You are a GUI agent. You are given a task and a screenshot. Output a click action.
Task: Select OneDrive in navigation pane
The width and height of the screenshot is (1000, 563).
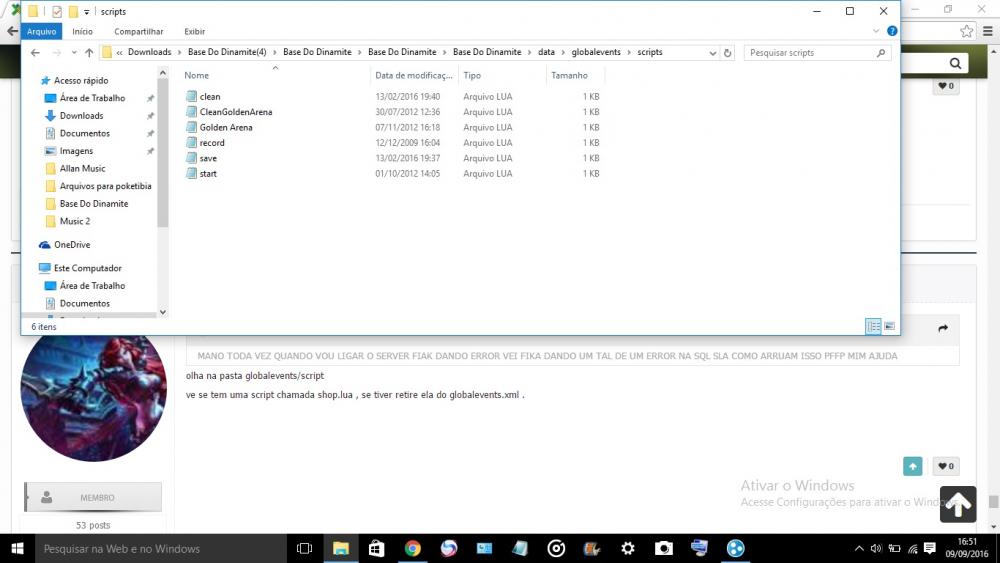point(72,245)
